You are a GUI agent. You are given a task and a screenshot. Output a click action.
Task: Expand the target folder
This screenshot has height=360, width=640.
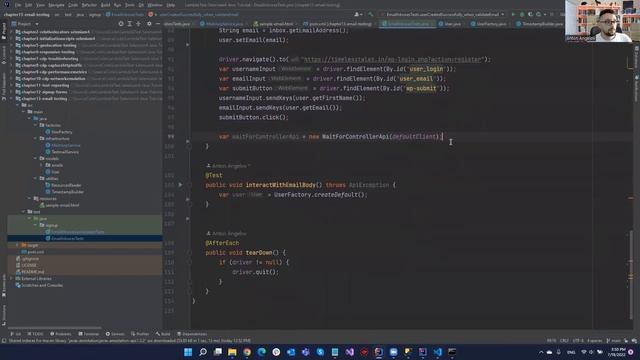[x=18, y=245]
